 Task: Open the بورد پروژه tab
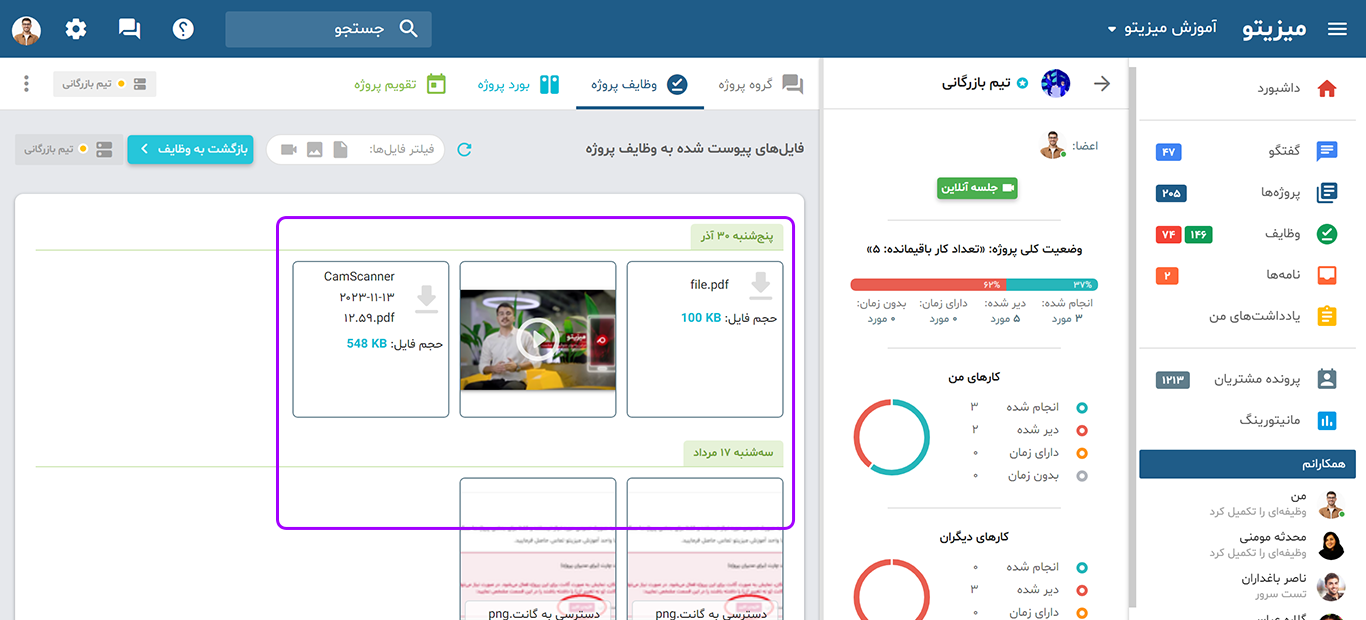(x=519, y=84)
